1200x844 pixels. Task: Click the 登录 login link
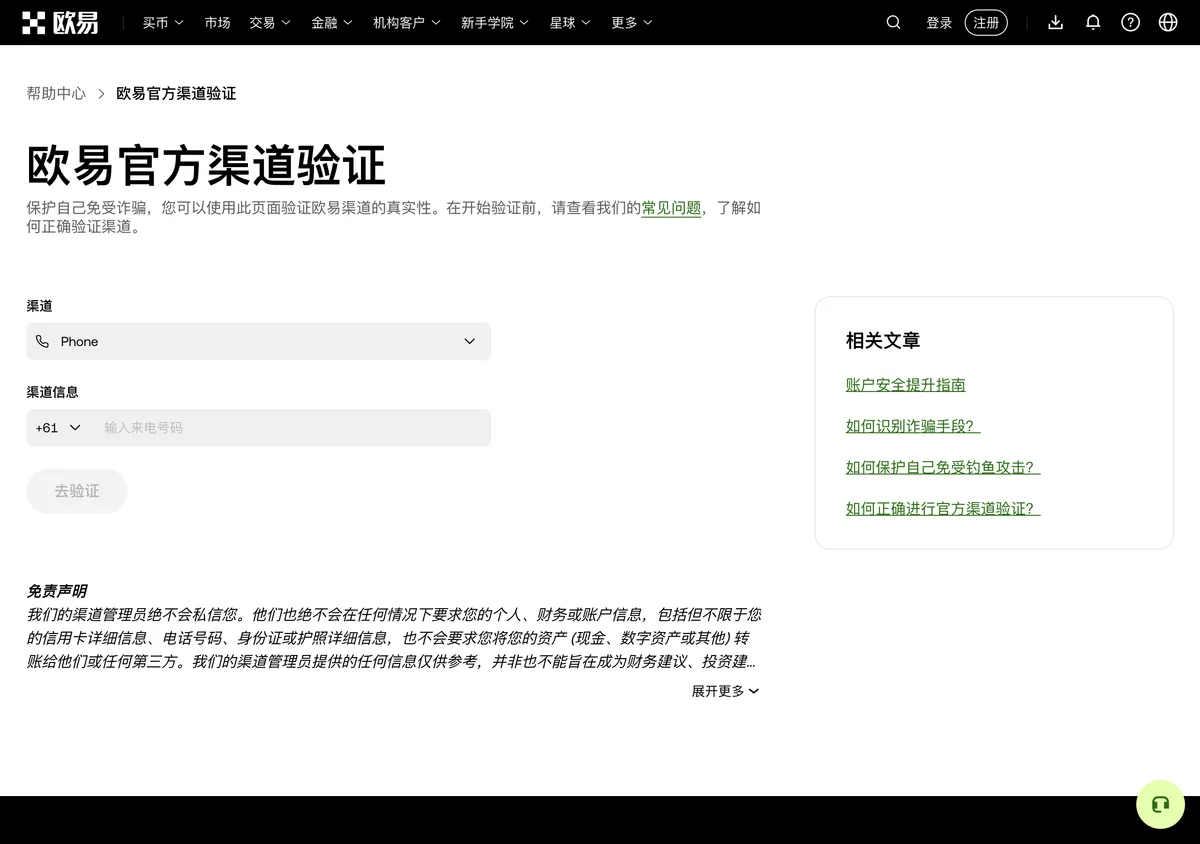tap(939, 22)
